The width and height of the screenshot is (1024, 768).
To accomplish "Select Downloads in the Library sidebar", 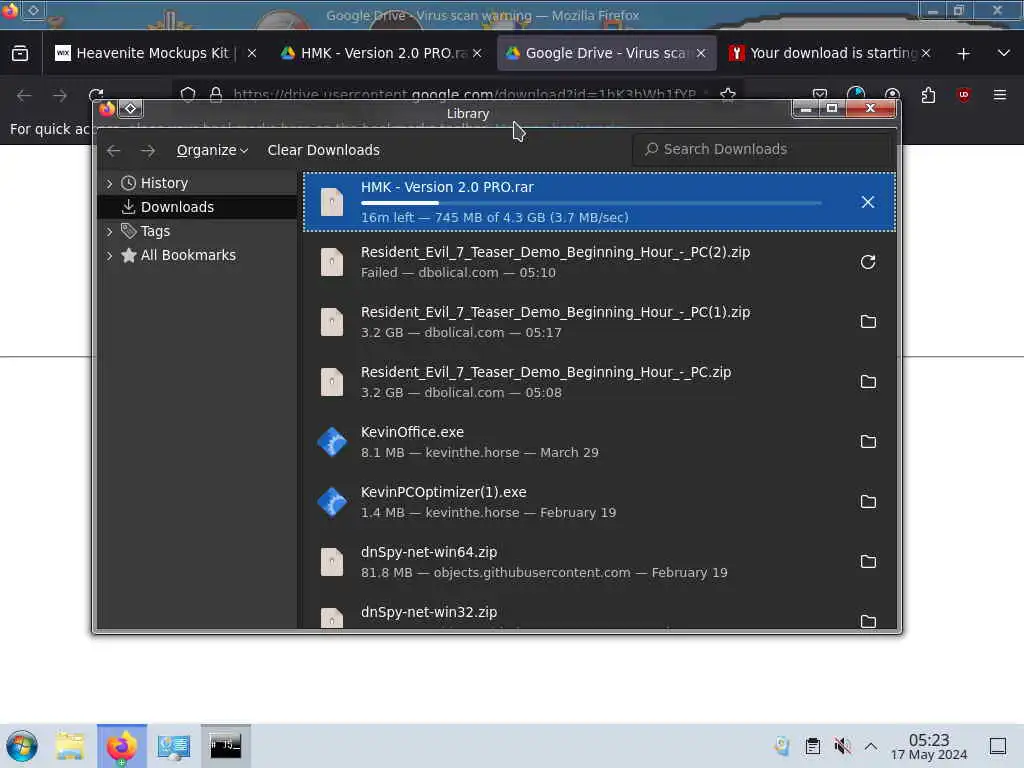I will (197, 207).
